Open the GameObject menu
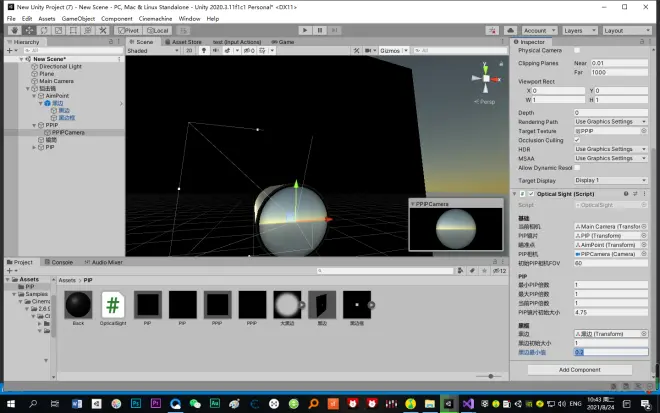660x413 pixels. (79, 18)
